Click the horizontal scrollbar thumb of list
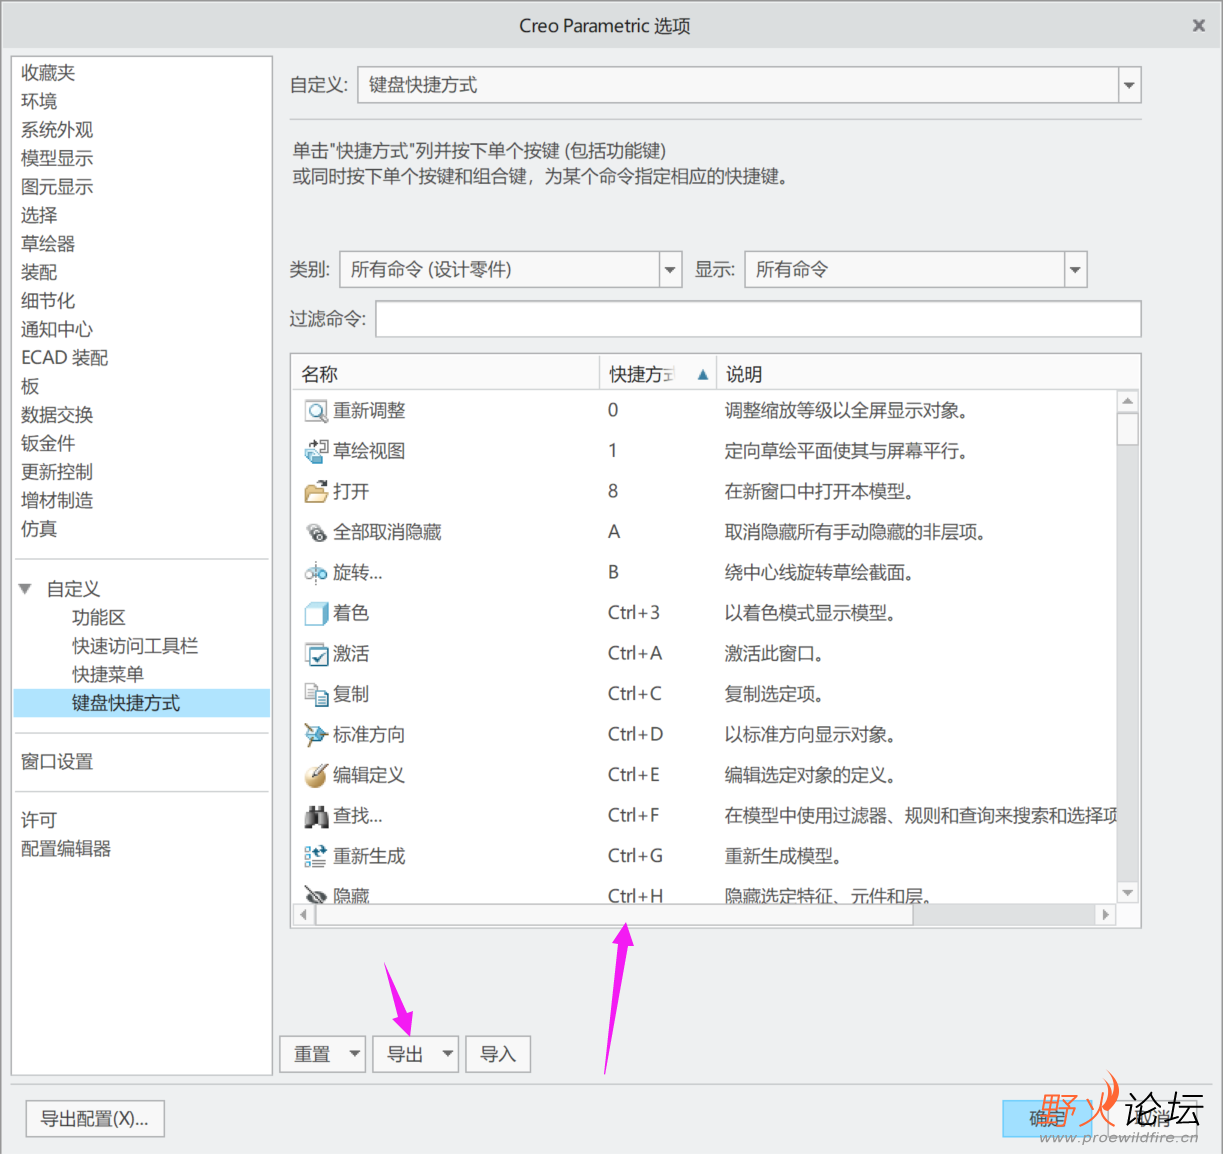This screenshot has height=1154, width=1223. [614, 915]
